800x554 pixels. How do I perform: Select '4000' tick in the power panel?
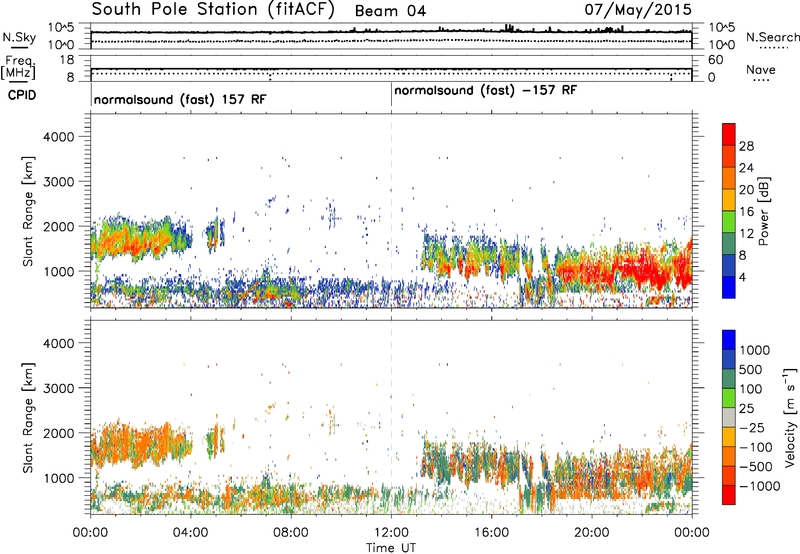pos(58,137)
